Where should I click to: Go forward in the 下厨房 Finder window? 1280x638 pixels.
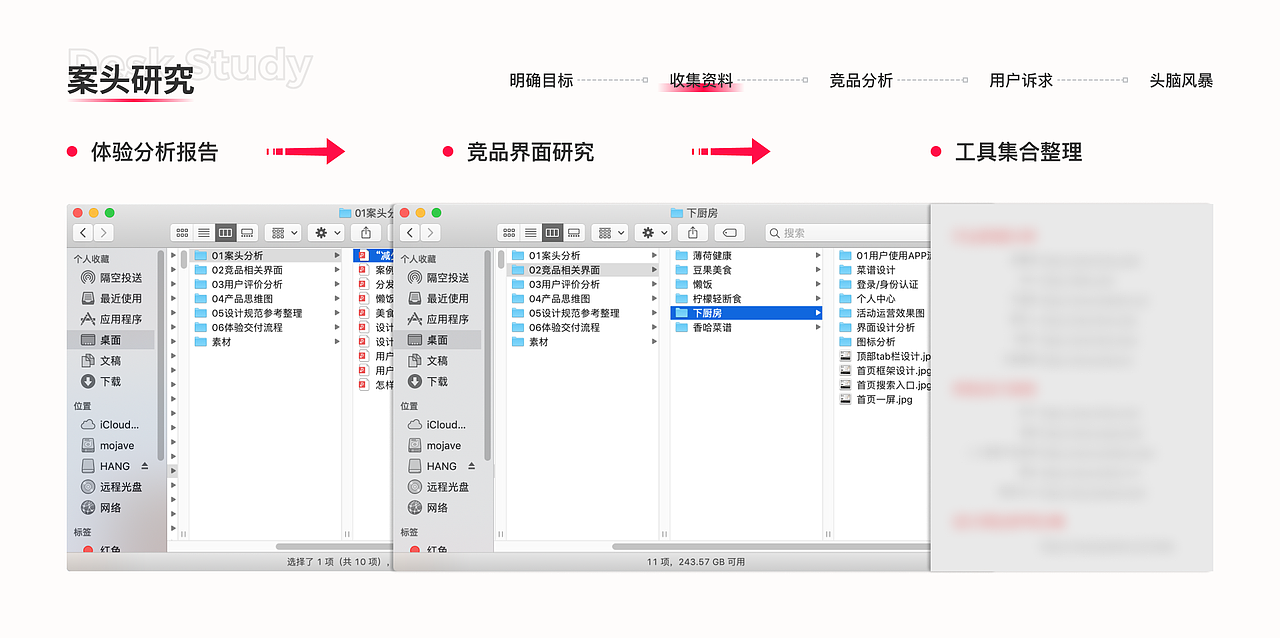click(430, 232)
